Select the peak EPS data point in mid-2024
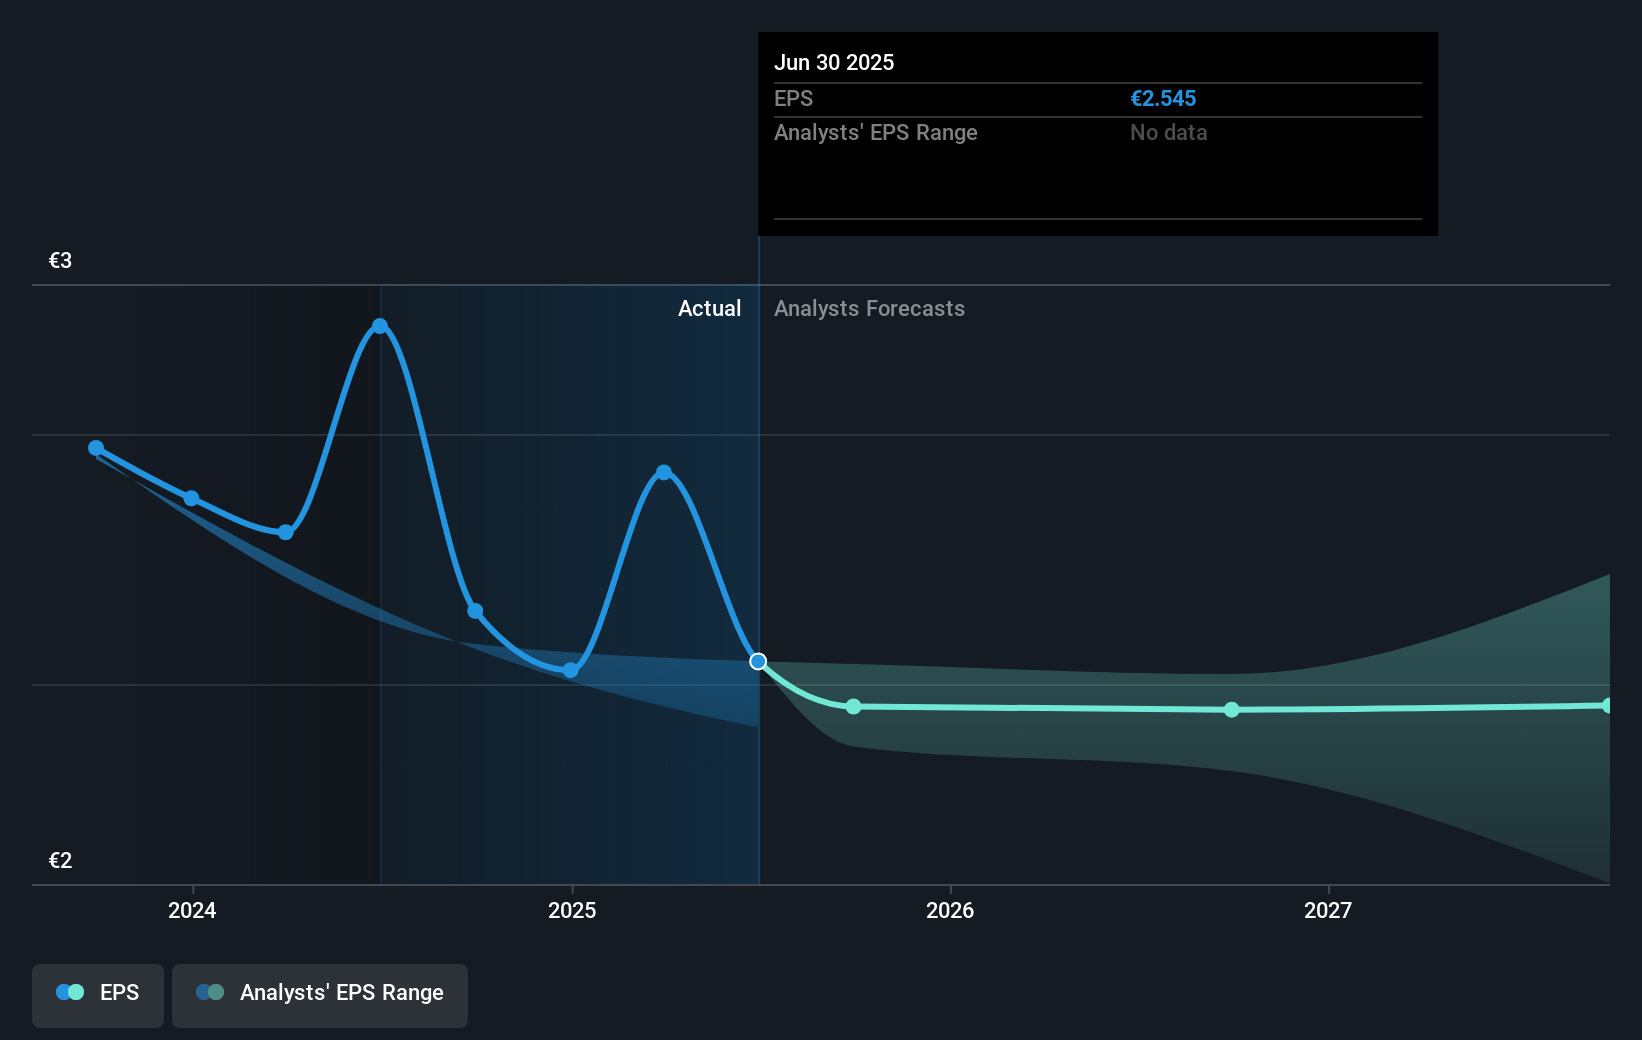 (381, 325)
